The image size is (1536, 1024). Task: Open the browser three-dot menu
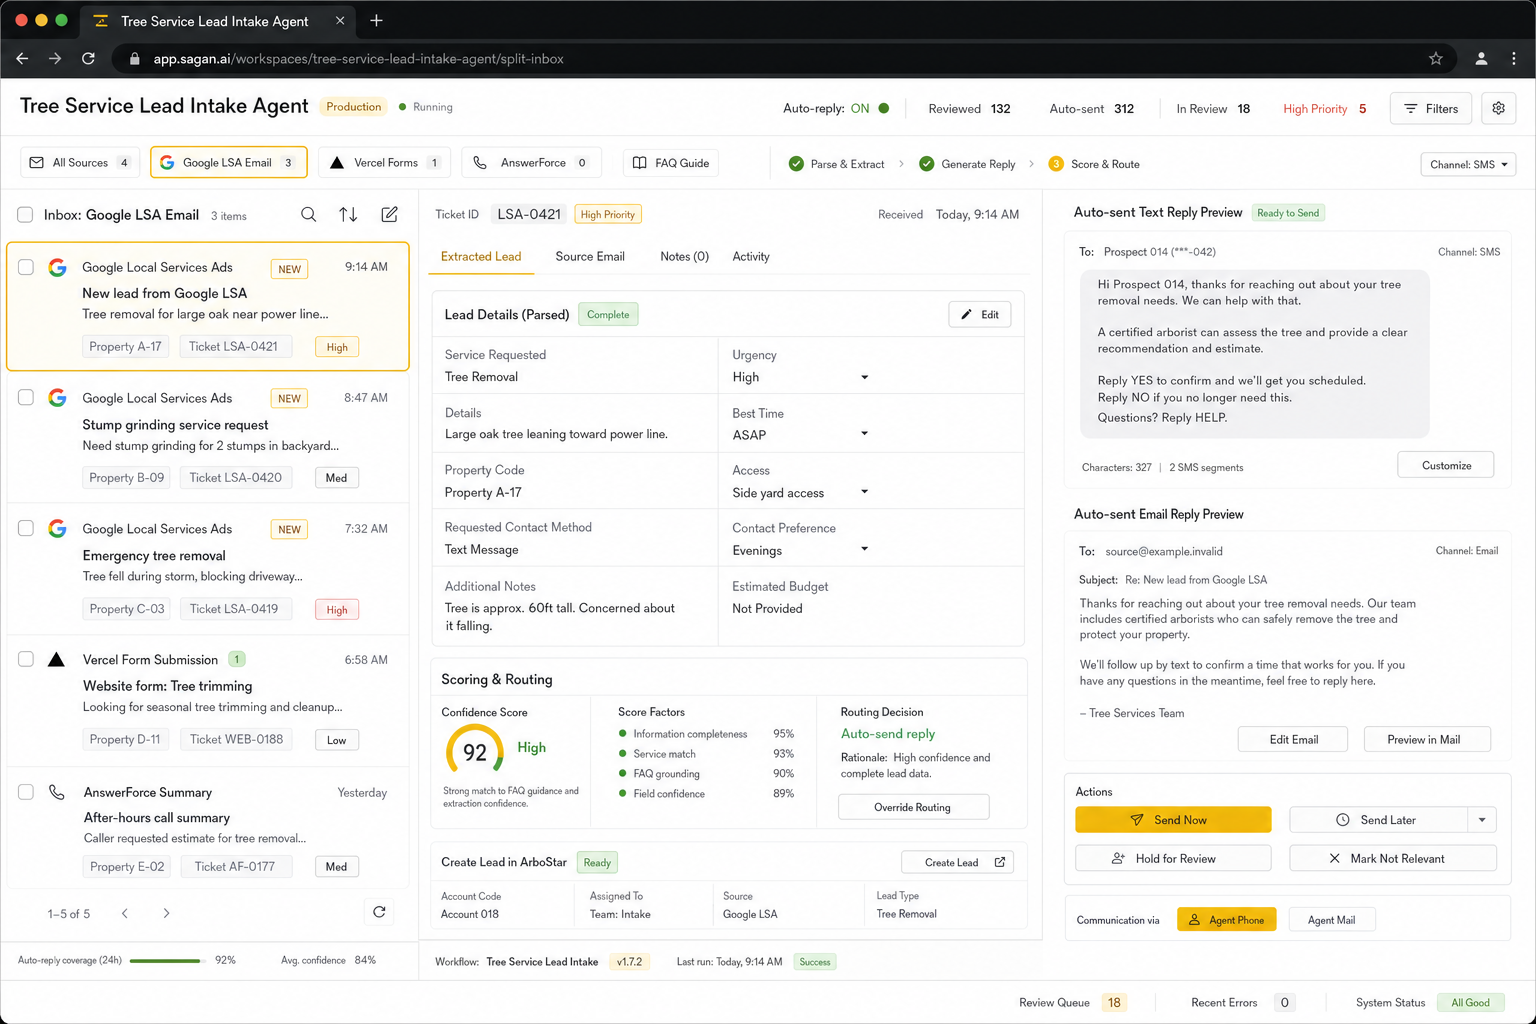tap(1514, 59)
